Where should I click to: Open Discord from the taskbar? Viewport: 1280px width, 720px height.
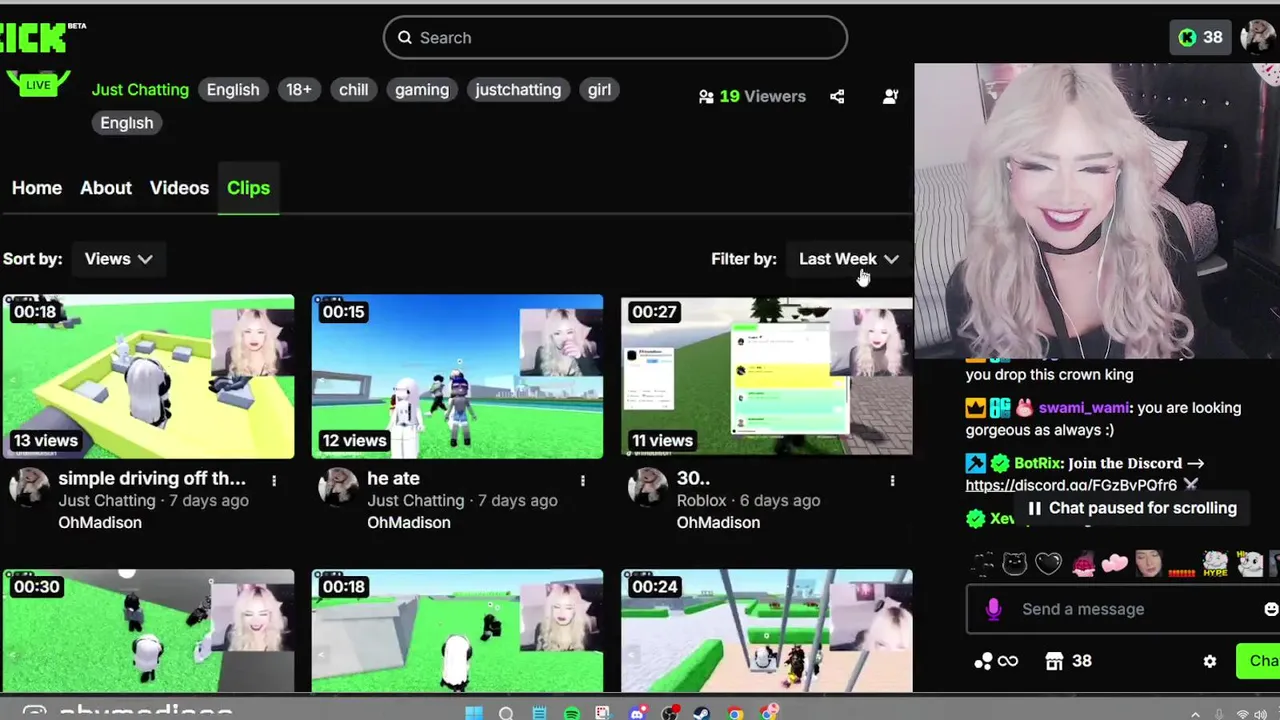point(637,713)
